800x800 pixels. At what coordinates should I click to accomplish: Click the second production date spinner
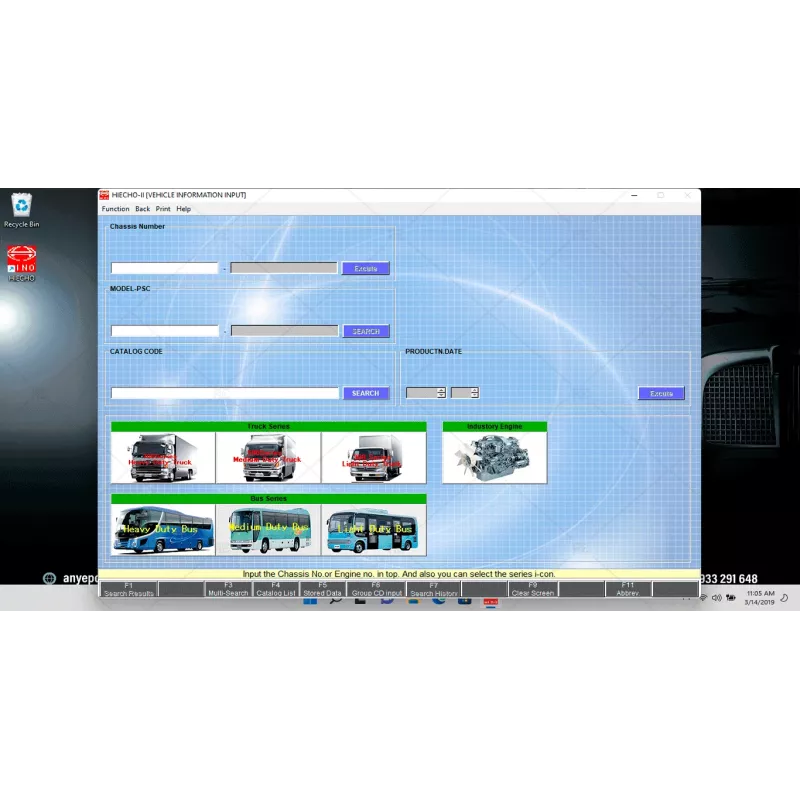click(x=464, y=393)
